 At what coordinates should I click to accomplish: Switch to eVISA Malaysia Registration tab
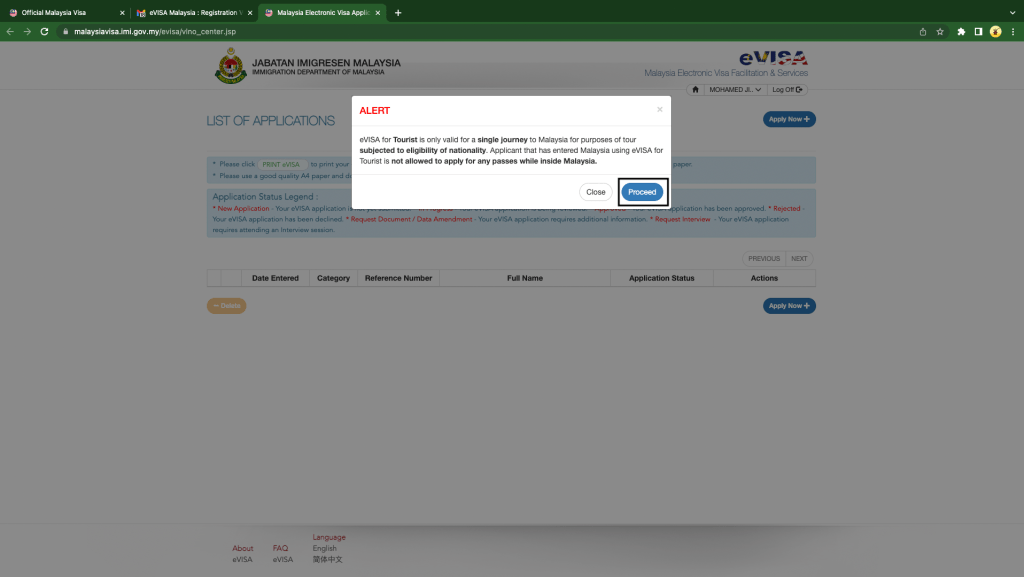pyautogui.click(x=194, y=12)
